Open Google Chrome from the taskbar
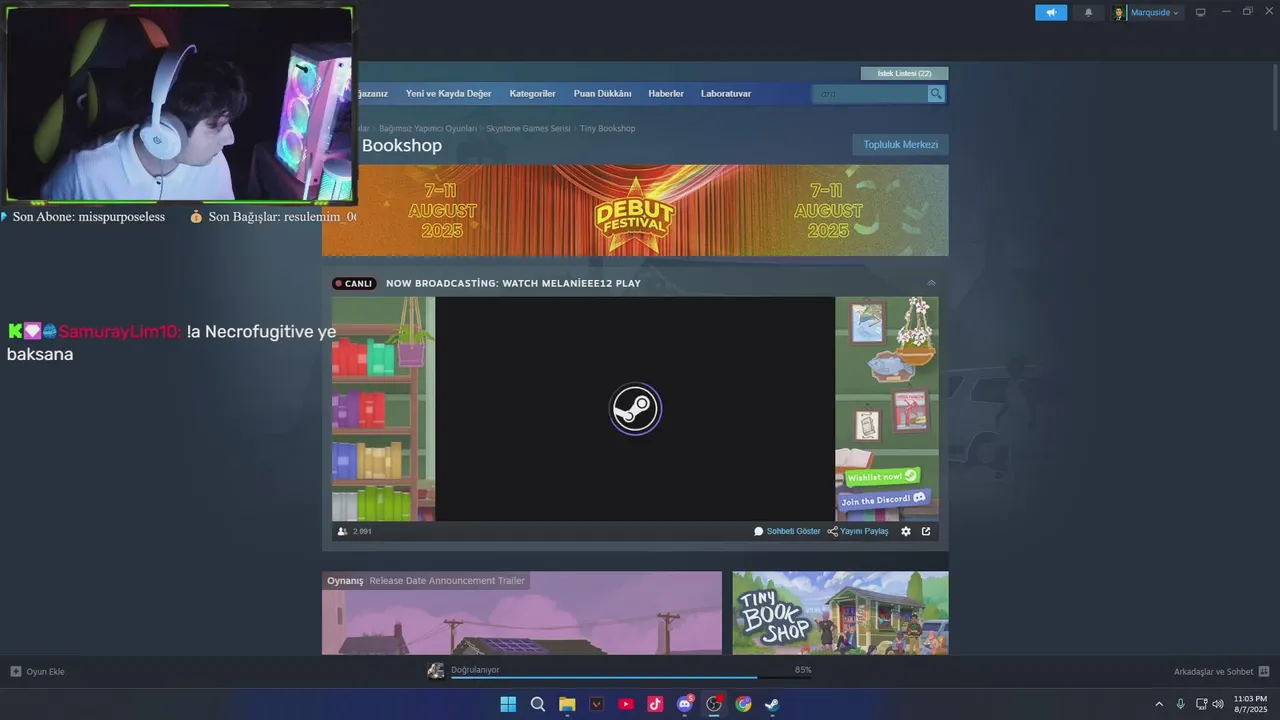The height and width of the screenshot is (720, 1280). [x=743, y=704]
